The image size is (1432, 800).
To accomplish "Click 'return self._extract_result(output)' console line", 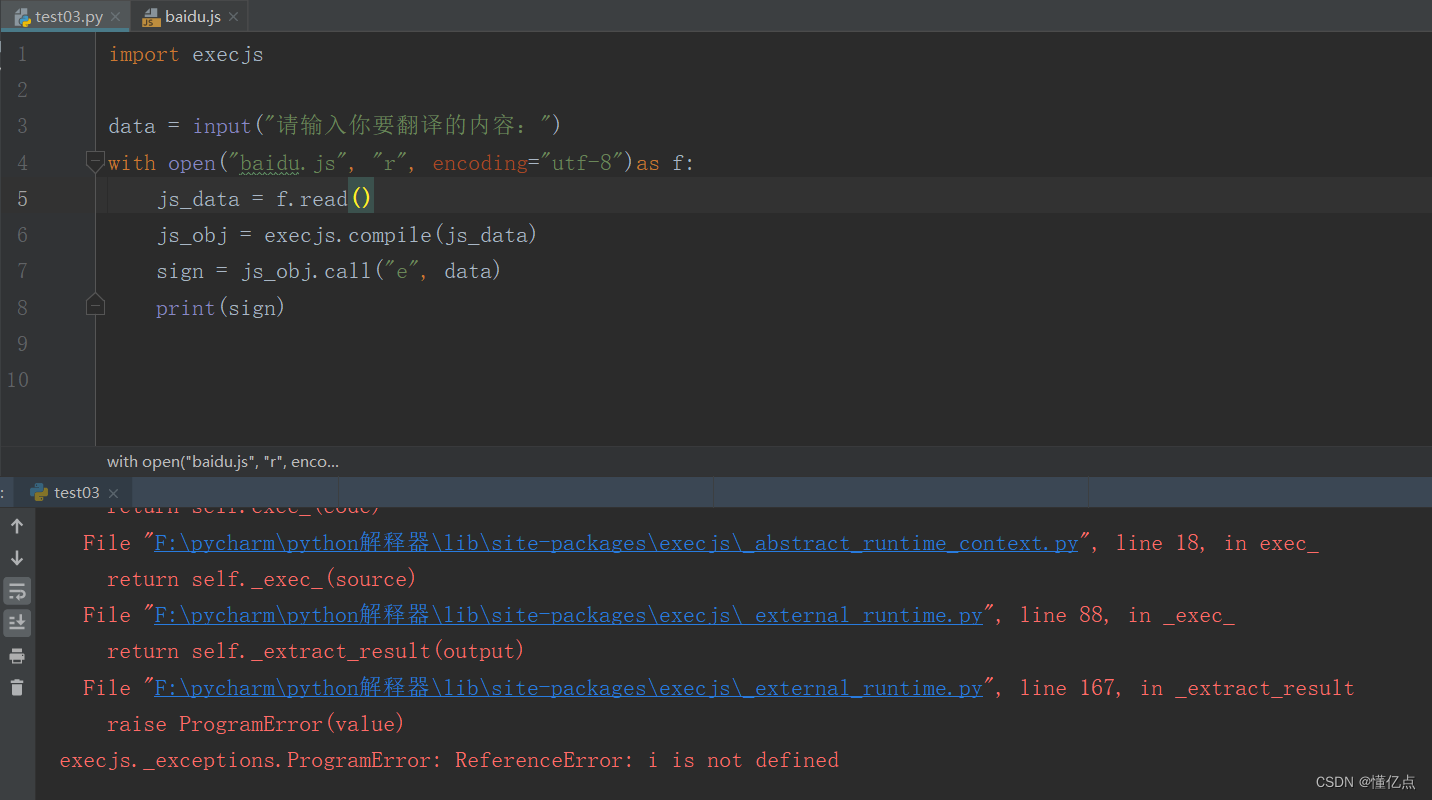I will (x=316, y=651).
